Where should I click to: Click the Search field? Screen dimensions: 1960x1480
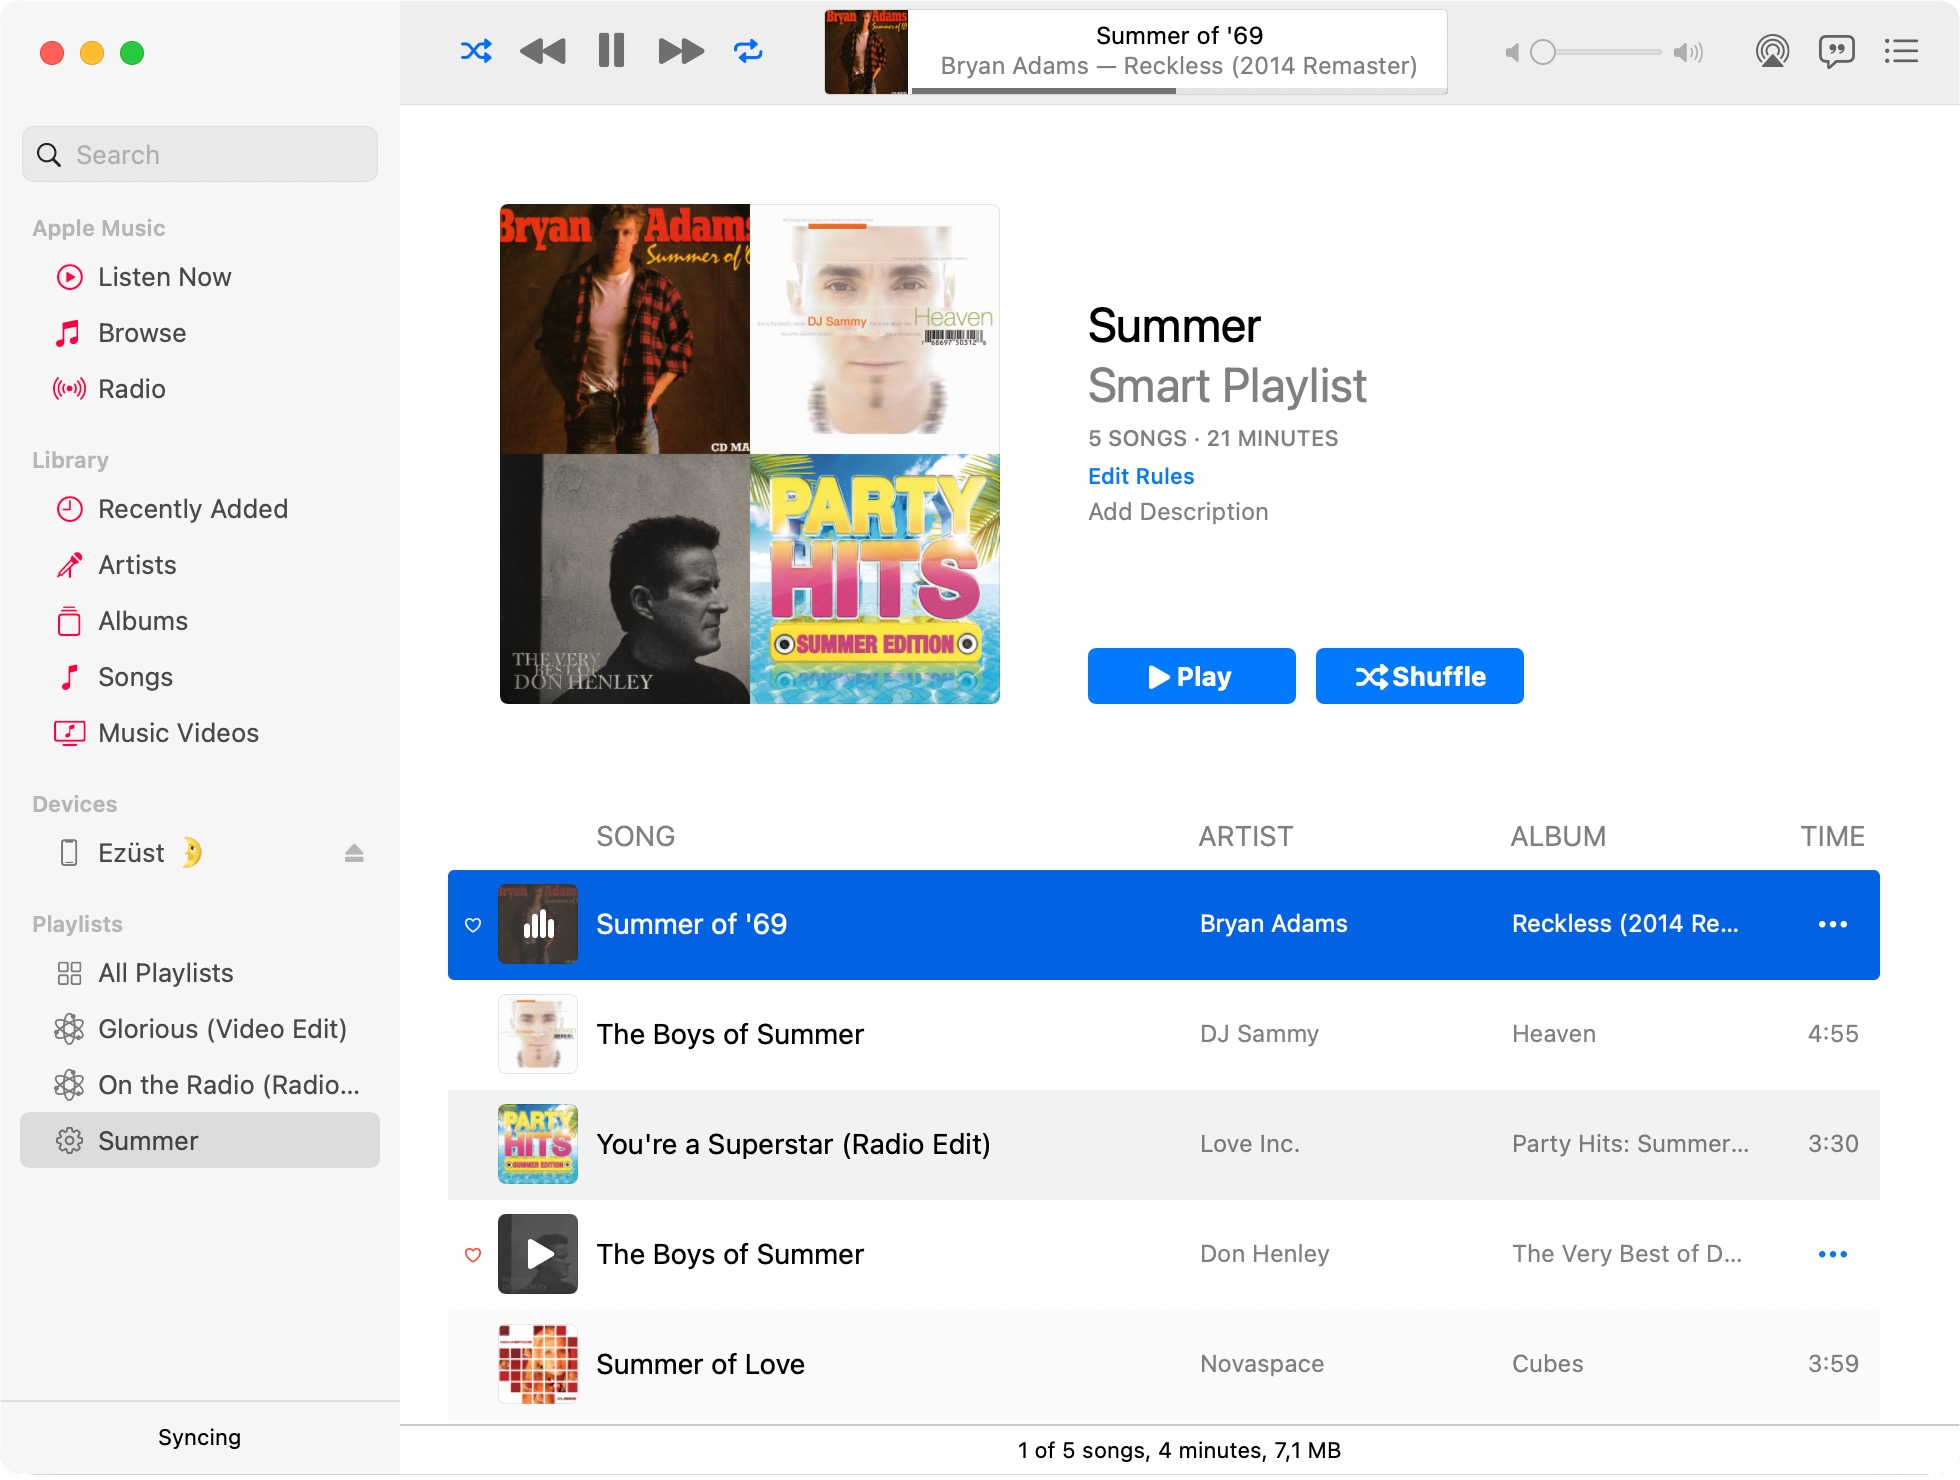tap(200, 154)
